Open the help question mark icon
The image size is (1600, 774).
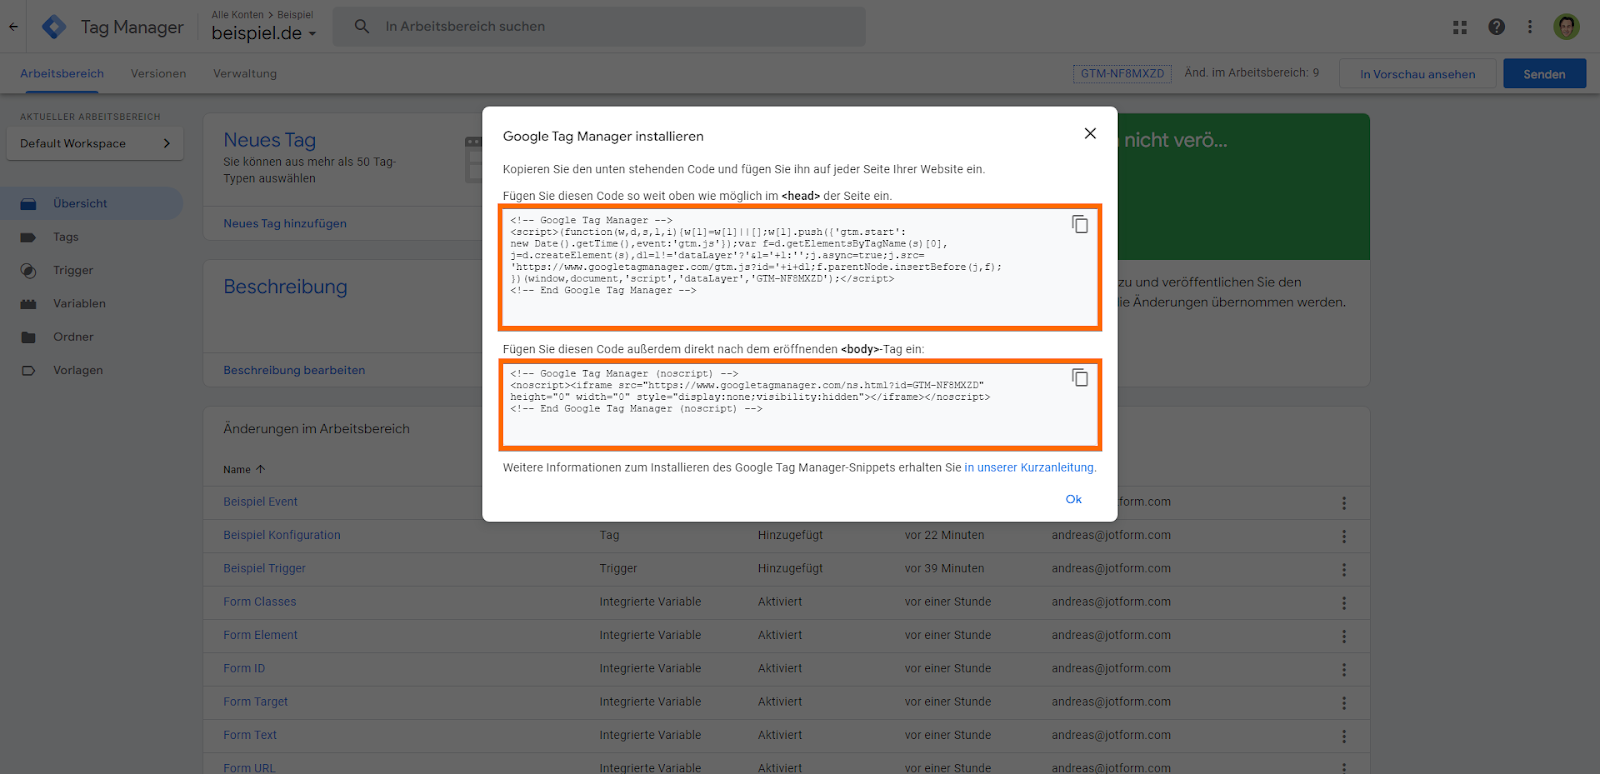tap(1496, 27)
